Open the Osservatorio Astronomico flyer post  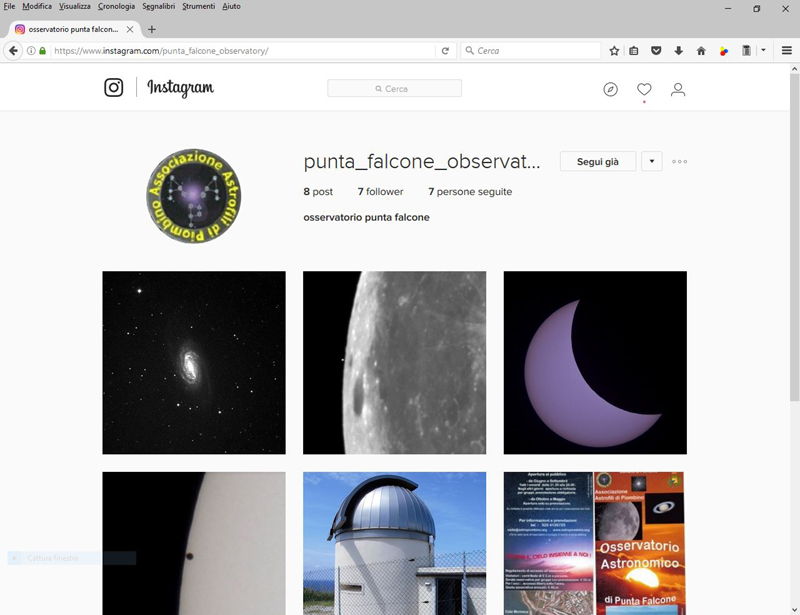tap(595, 544)
